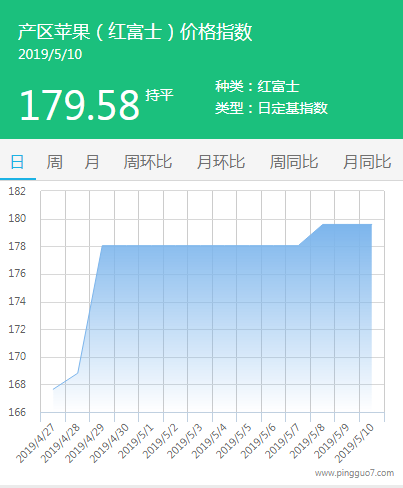
Task: Open the 月环比 tab
Action: 221,162
